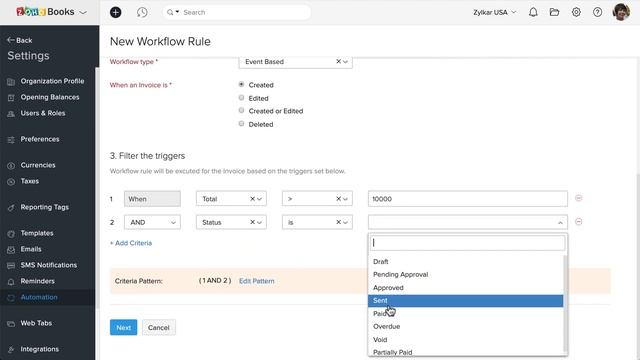
Task: Choose Pending Approval from the status list
Action: 465,275
